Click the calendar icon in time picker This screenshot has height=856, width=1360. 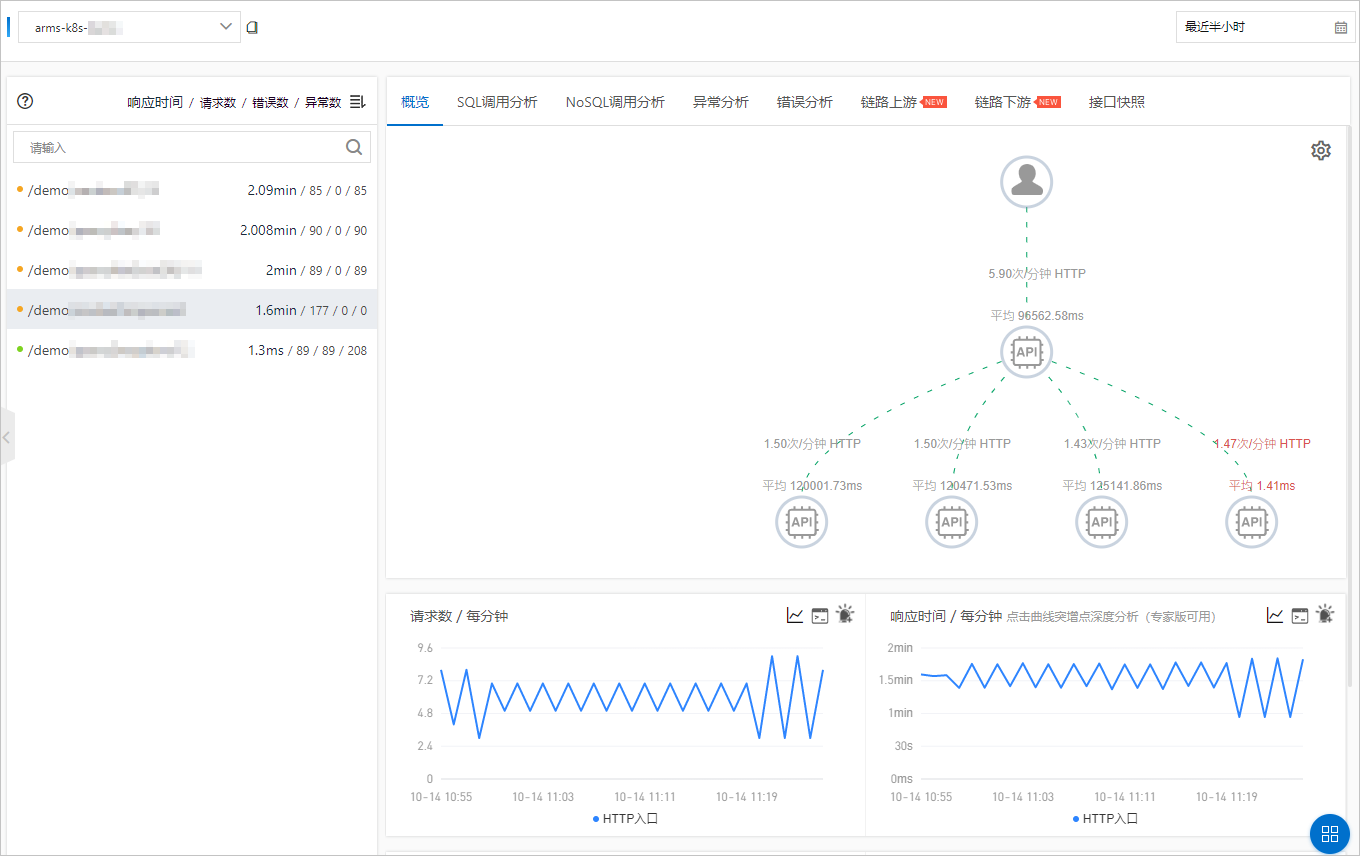(1341, 27)
